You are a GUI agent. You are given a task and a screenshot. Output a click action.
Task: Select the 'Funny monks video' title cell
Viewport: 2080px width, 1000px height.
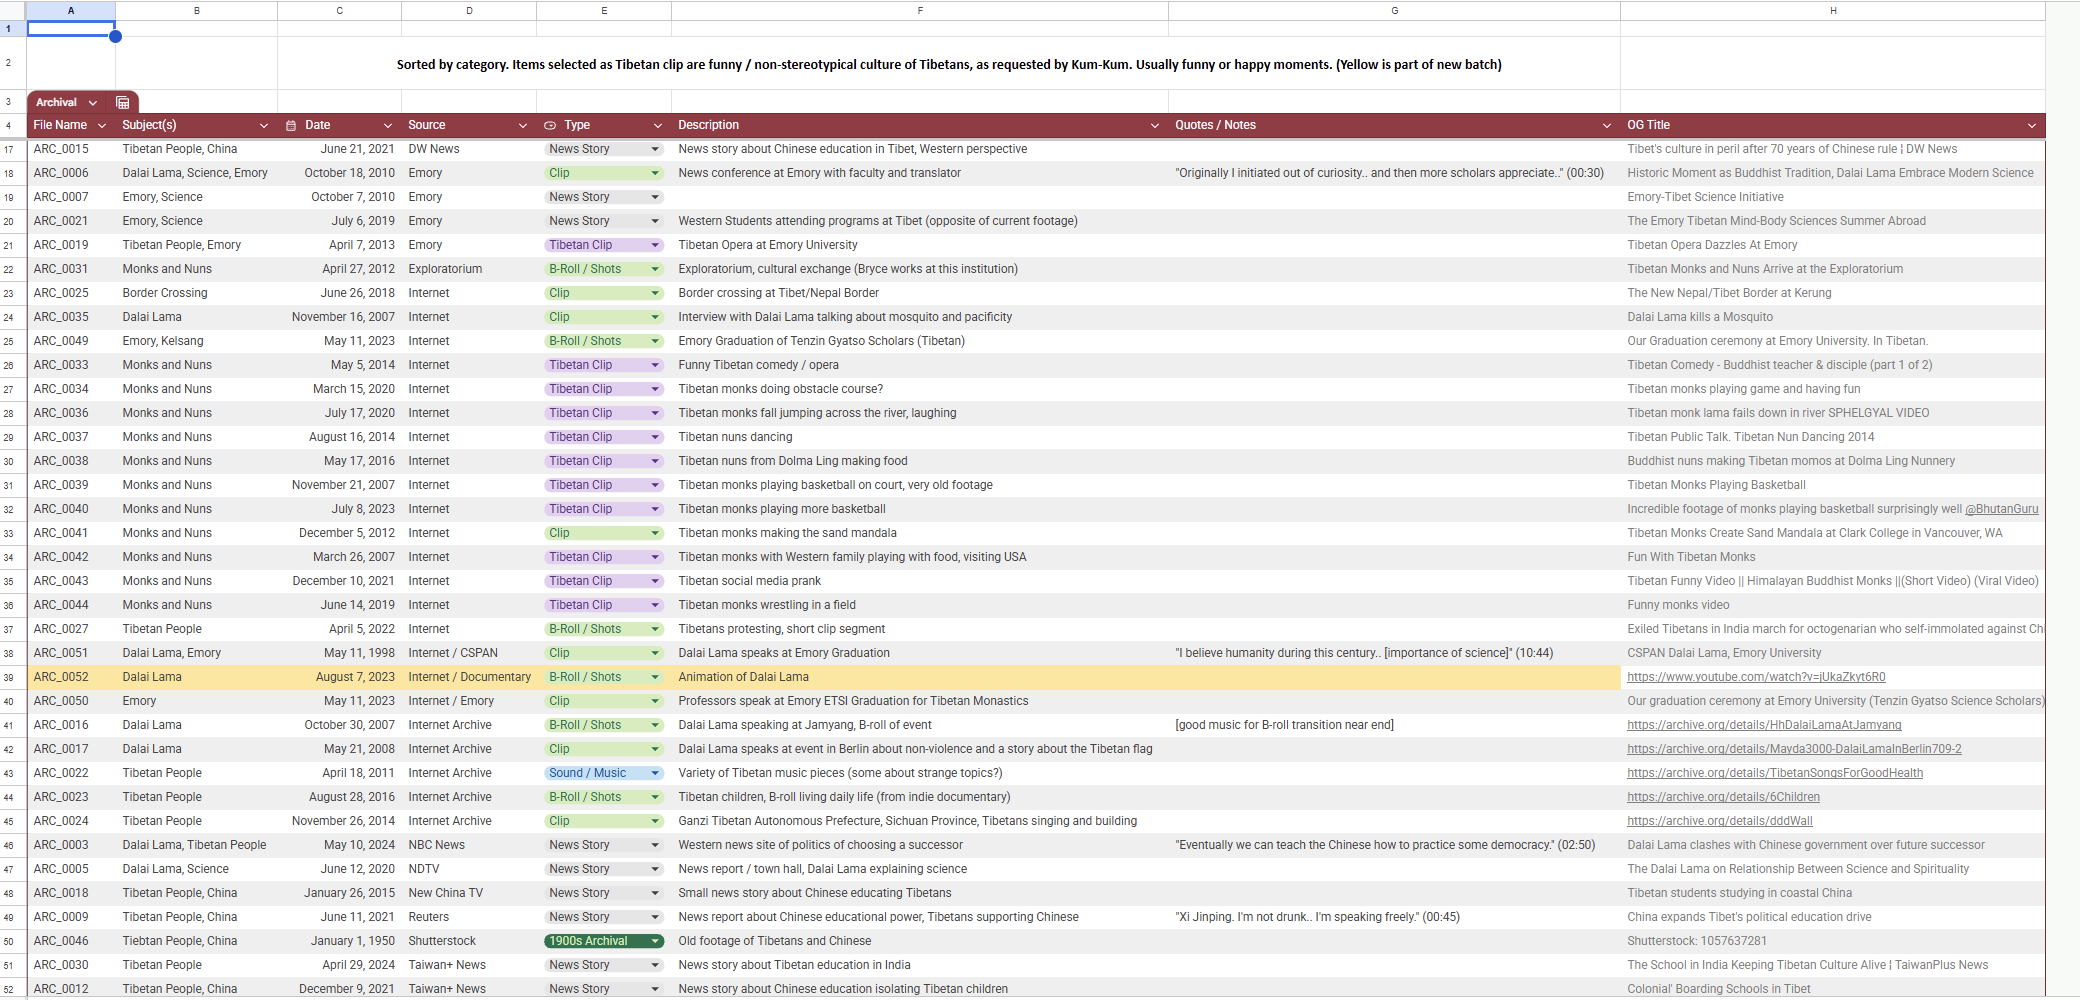(x=1833, y=605)
